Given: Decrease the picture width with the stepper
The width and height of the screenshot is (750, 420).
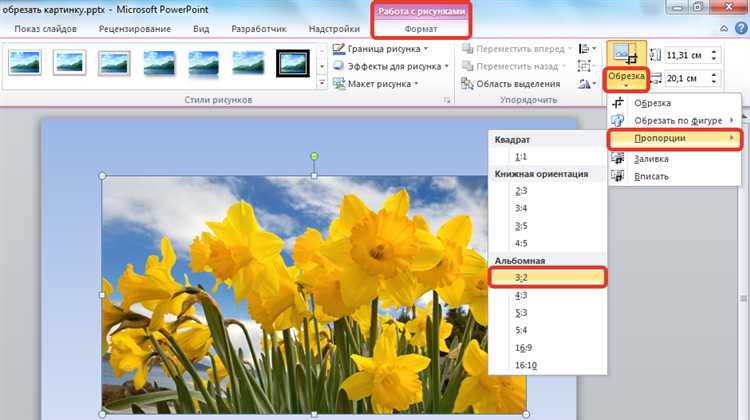Looking at the screenshot, I should click(x=714, y=82).
